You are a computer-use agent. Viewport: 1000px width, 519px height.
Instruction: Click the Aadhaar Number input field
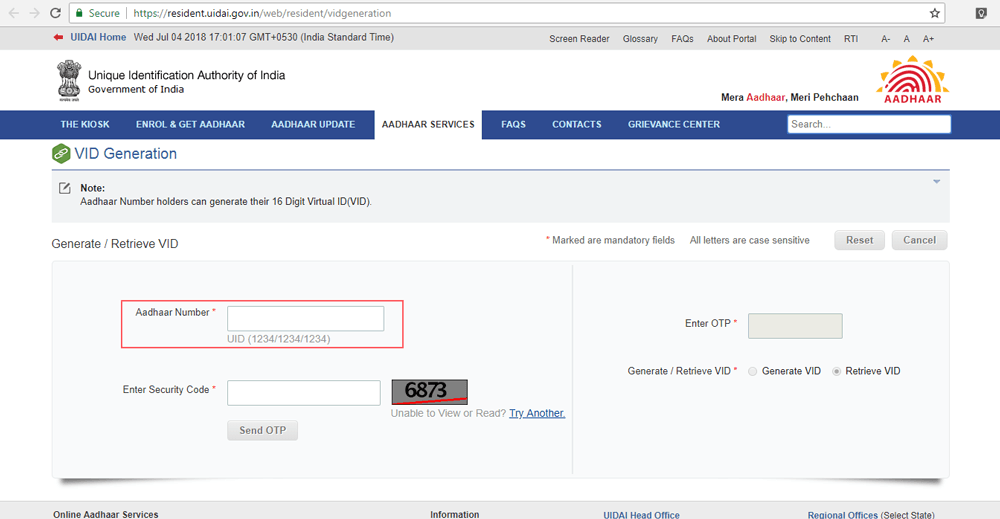(305, 318)
